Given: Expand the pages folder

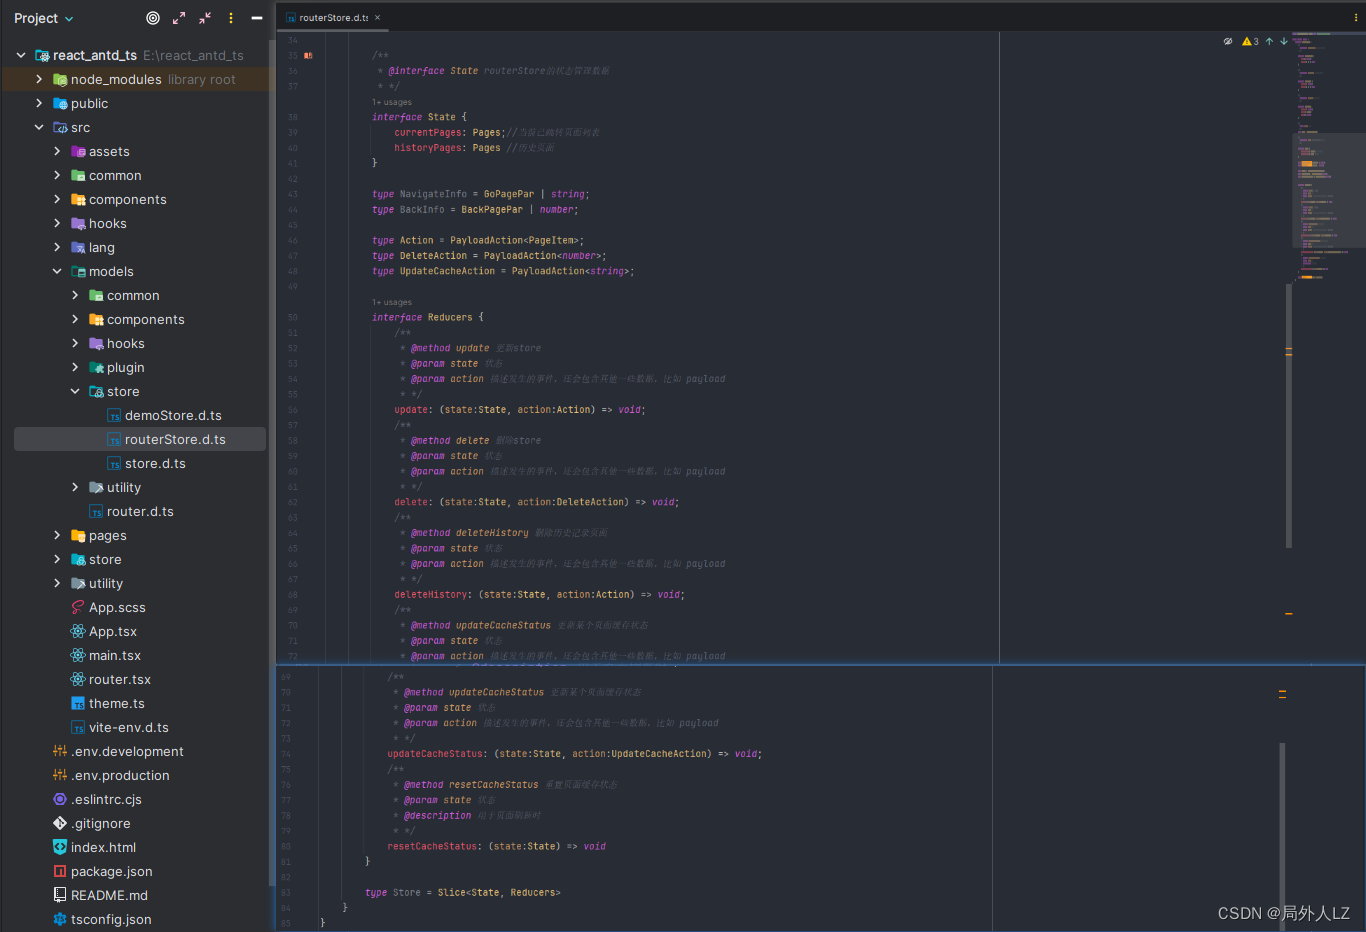Looking at the screenshot, I should point(57,535).
